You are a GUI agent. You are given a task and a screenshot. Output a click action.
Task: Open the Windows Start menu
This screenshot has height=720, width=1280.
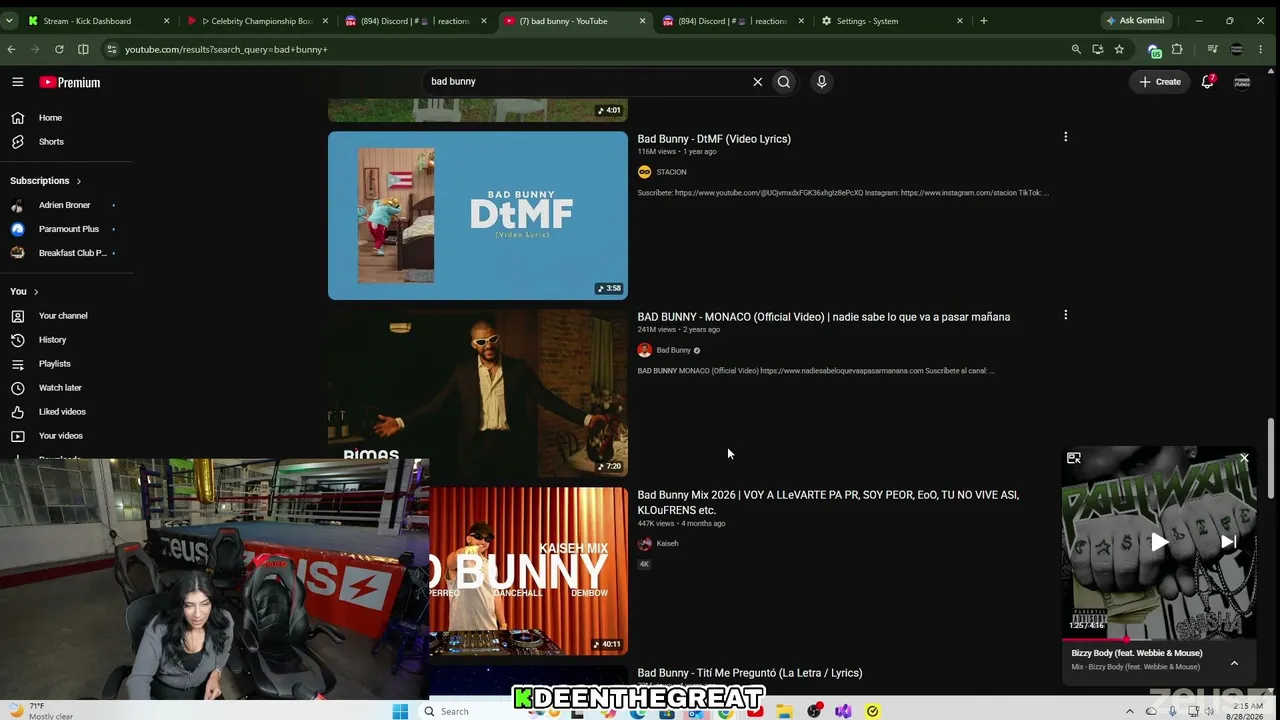click(x=400, y=711)
